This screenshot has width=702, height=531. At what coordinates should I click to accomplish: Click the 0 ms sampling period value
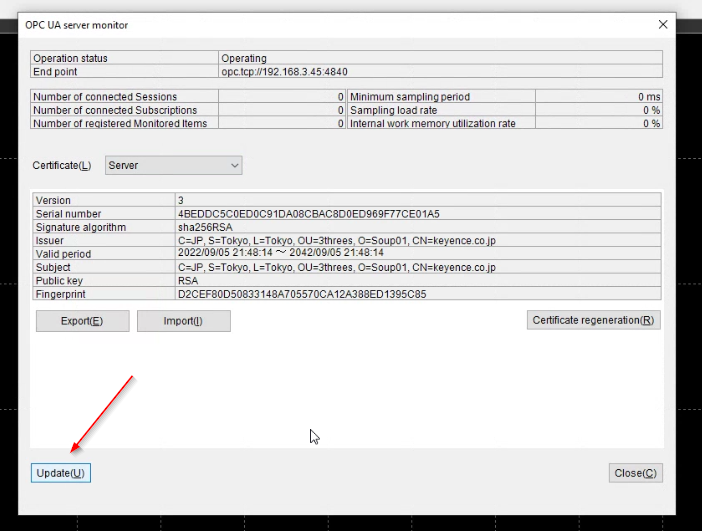pos(599,97)
